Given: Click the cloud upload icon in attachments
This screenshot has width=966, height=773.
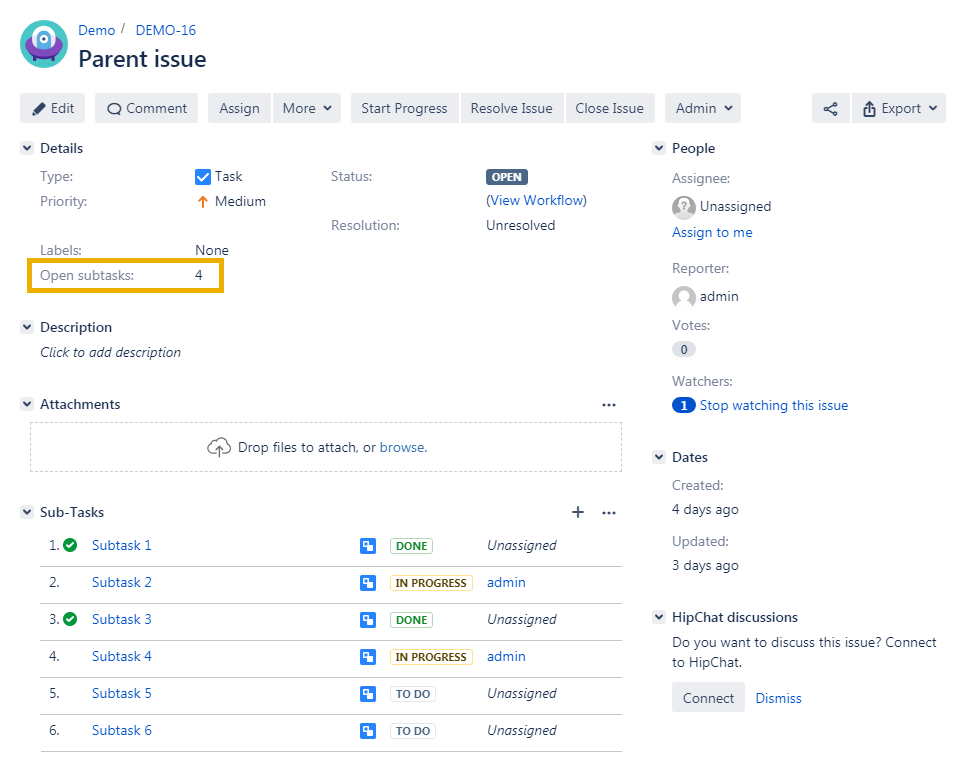Looking at the screenshot, I should point(219,447).
